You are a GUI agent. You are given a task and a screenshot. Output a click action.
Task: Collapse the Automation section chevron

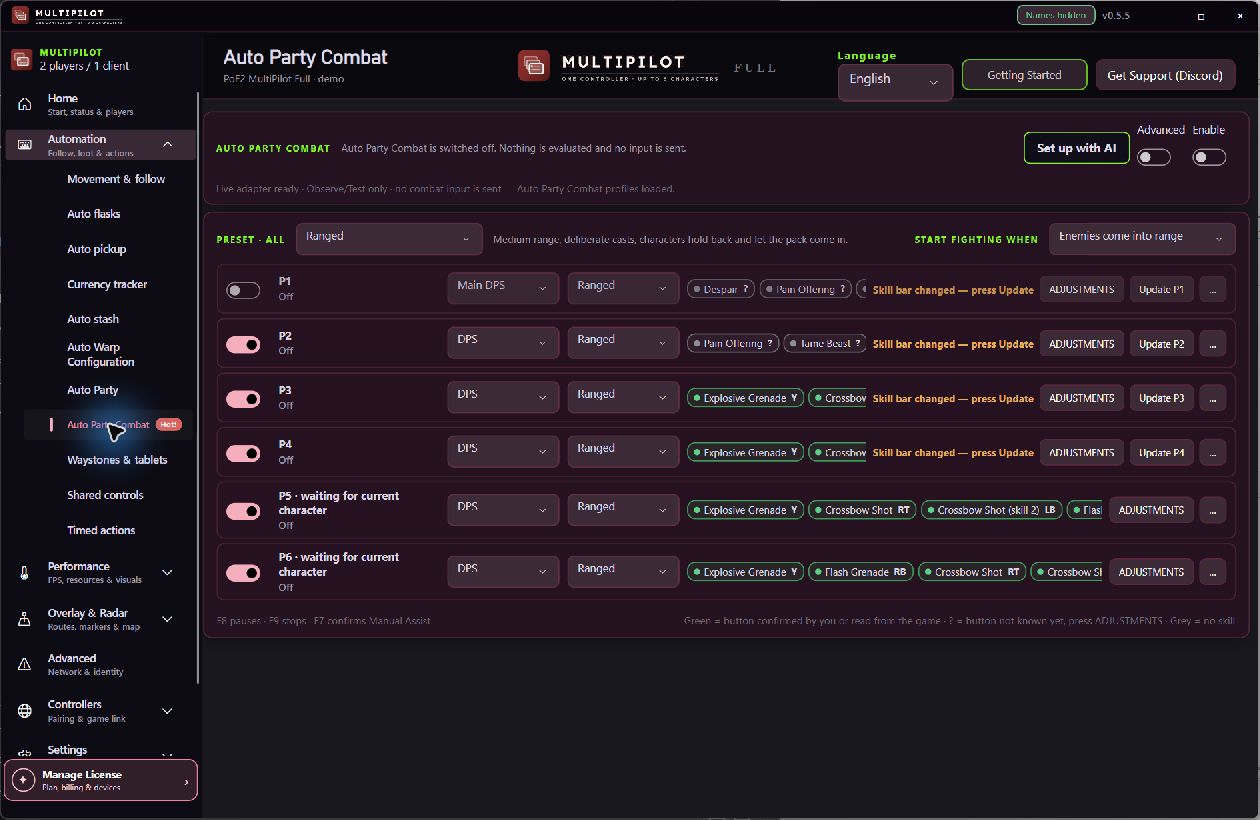pyautogui.click(x=168, y=145)
